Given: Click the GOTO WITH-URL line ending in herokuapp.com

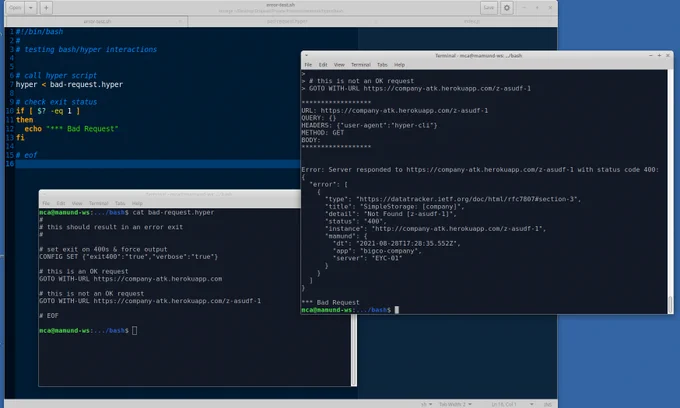Looking at the screenshot, I should [131, 279].
